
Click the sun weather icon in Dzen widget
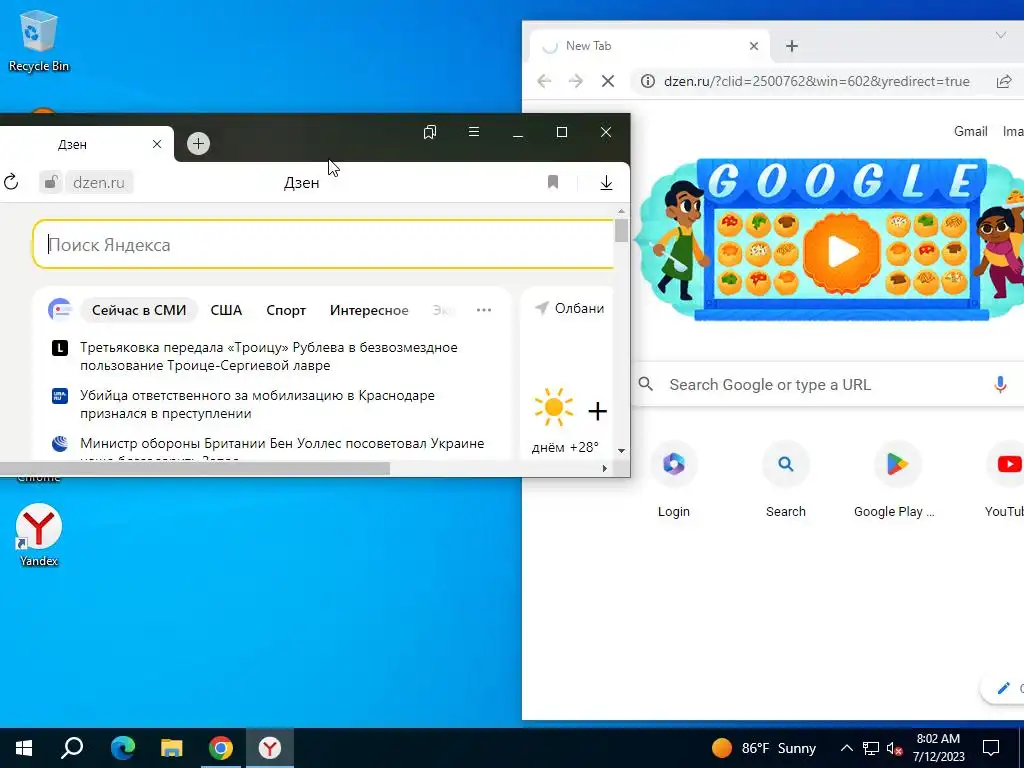[x=553, y=408]
